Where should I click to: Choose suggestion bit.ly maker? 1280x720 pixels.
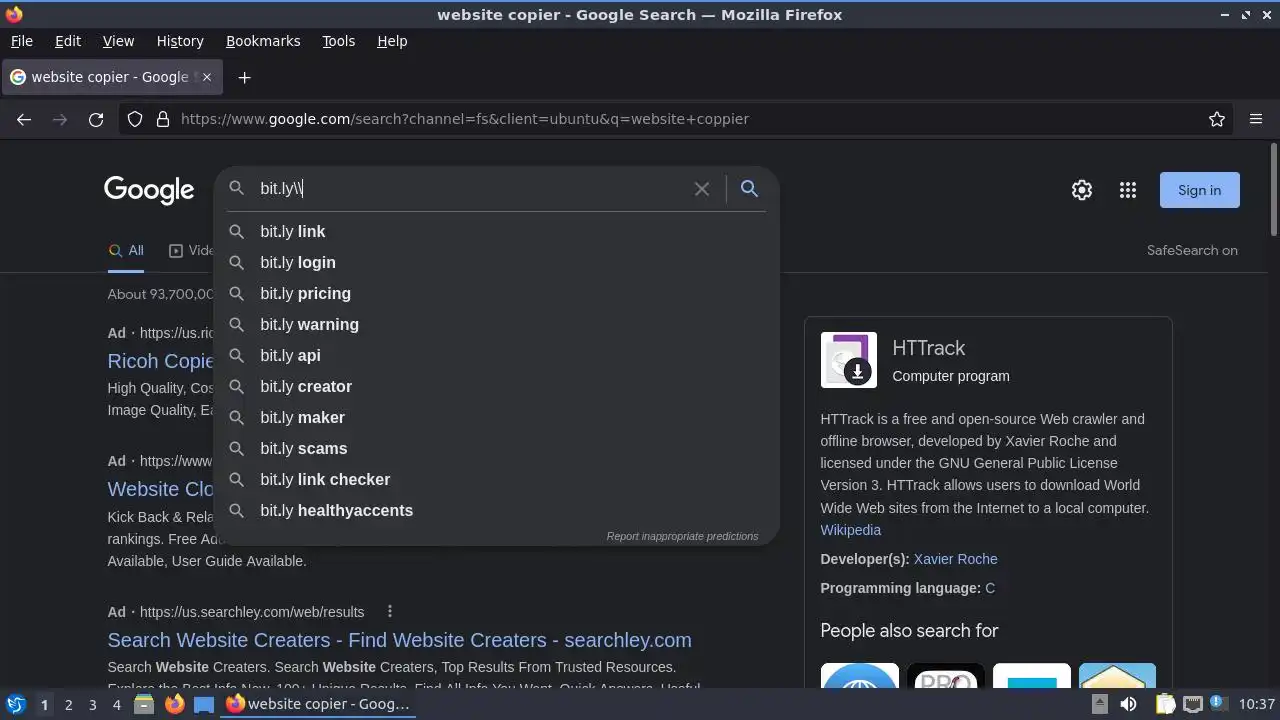tap(496, 417)
